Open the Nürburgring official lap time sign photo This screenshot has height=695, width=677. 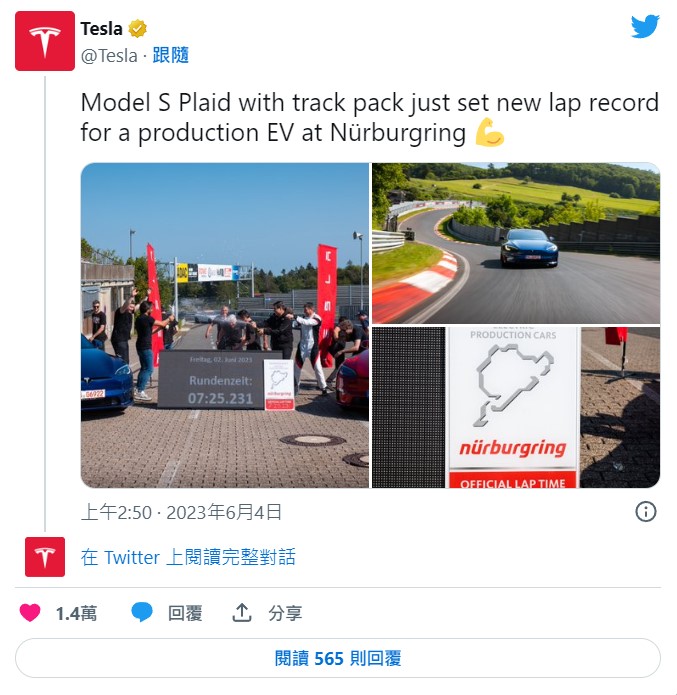click(516, 408)
